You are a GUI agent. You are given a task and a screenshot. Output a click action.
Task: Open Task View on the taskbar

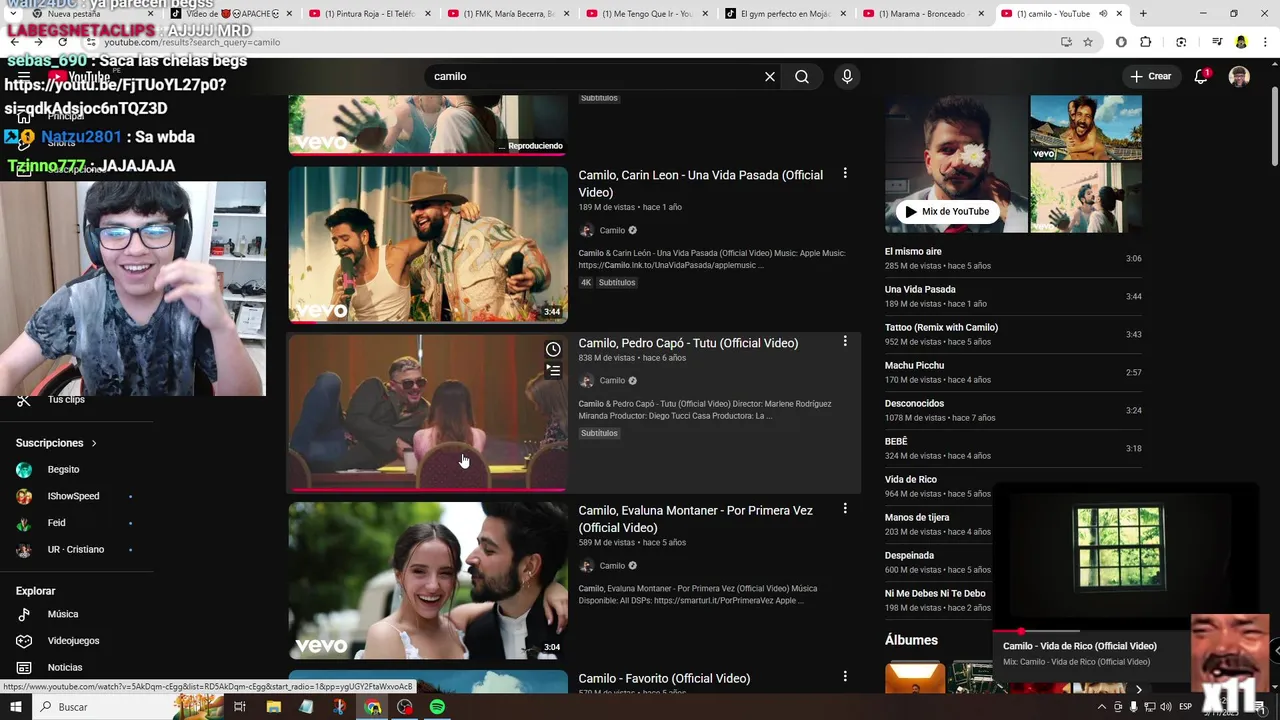point(240,707)
